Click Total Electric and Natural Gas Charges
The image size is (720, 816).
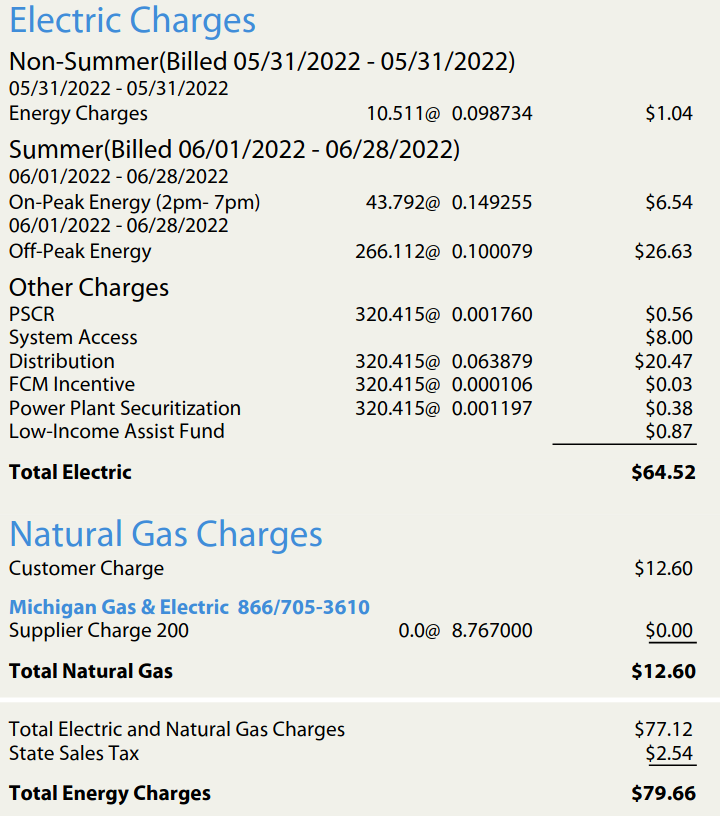click(x=177, y=730)
